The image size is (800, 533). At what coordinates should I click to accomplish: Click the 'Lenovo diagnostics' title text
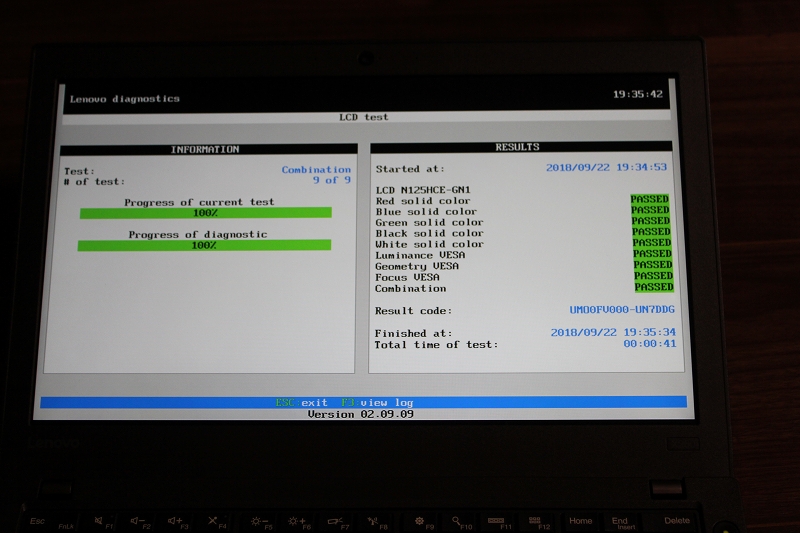click(x=124, y=99)
